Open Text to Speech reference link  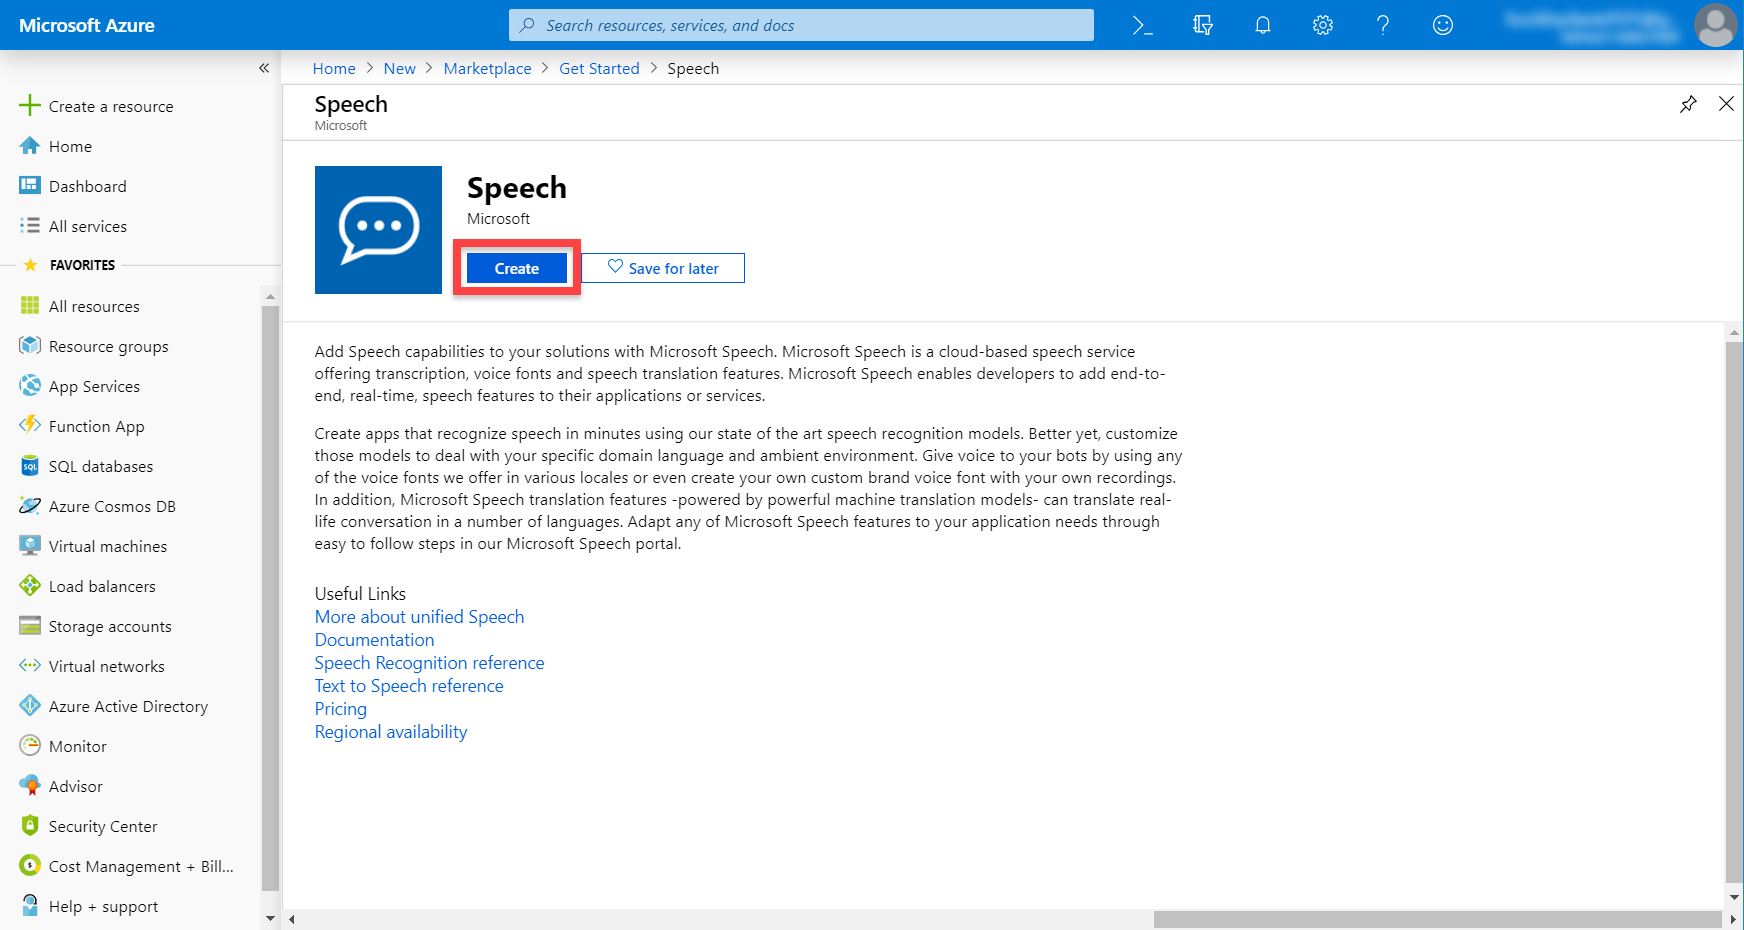[x=409, y=686]
